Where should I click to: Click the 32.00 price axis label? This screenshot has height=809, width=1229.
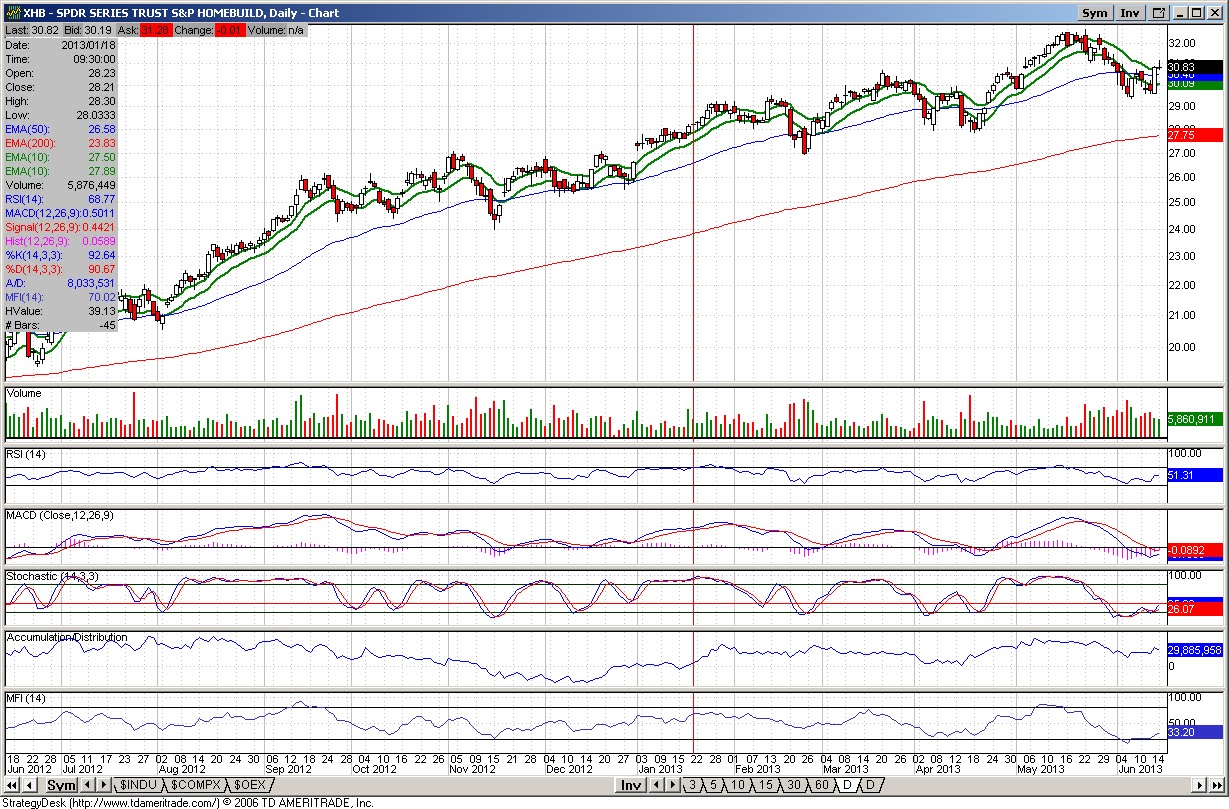[x=1183, y=44]
